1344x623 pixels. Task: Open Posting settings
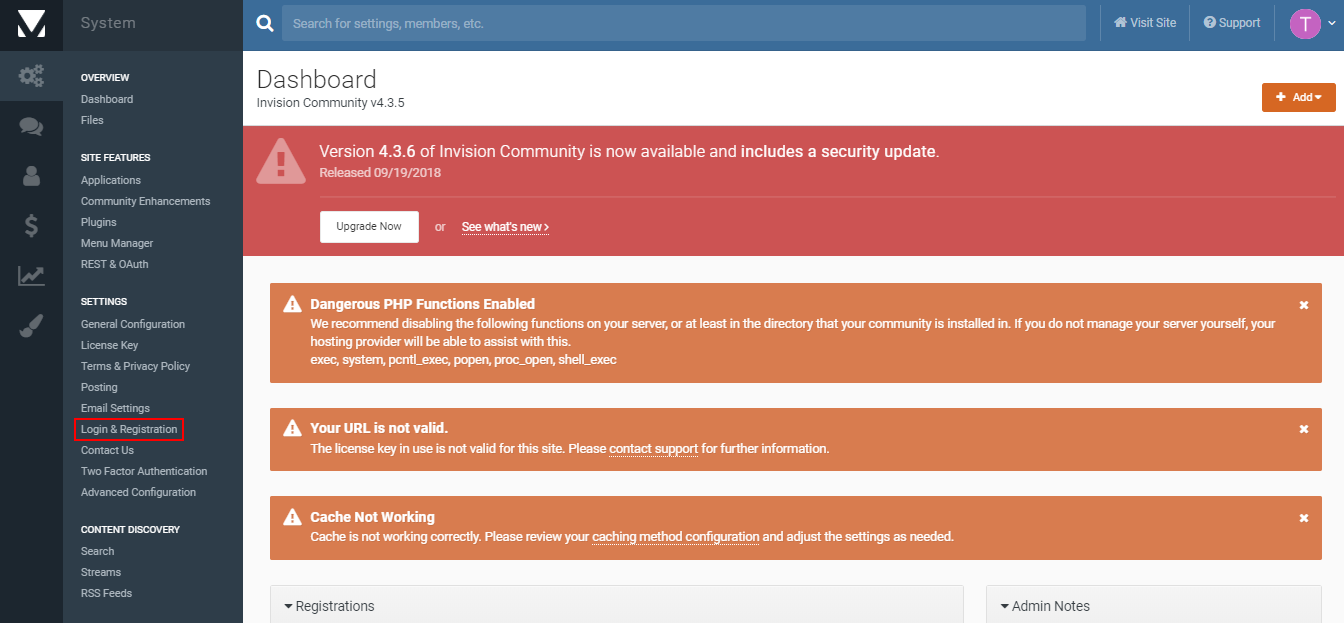99,387
